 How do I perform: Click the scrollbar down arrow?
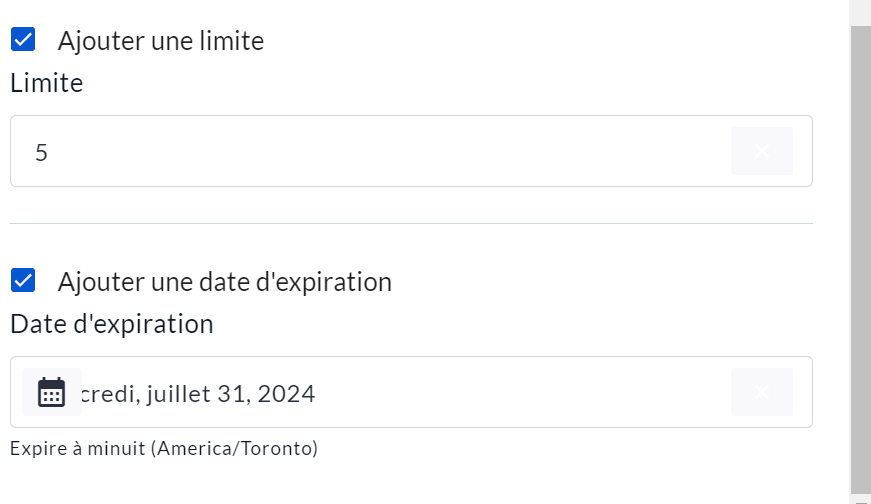pyautogui.click(x=860, y=498)
